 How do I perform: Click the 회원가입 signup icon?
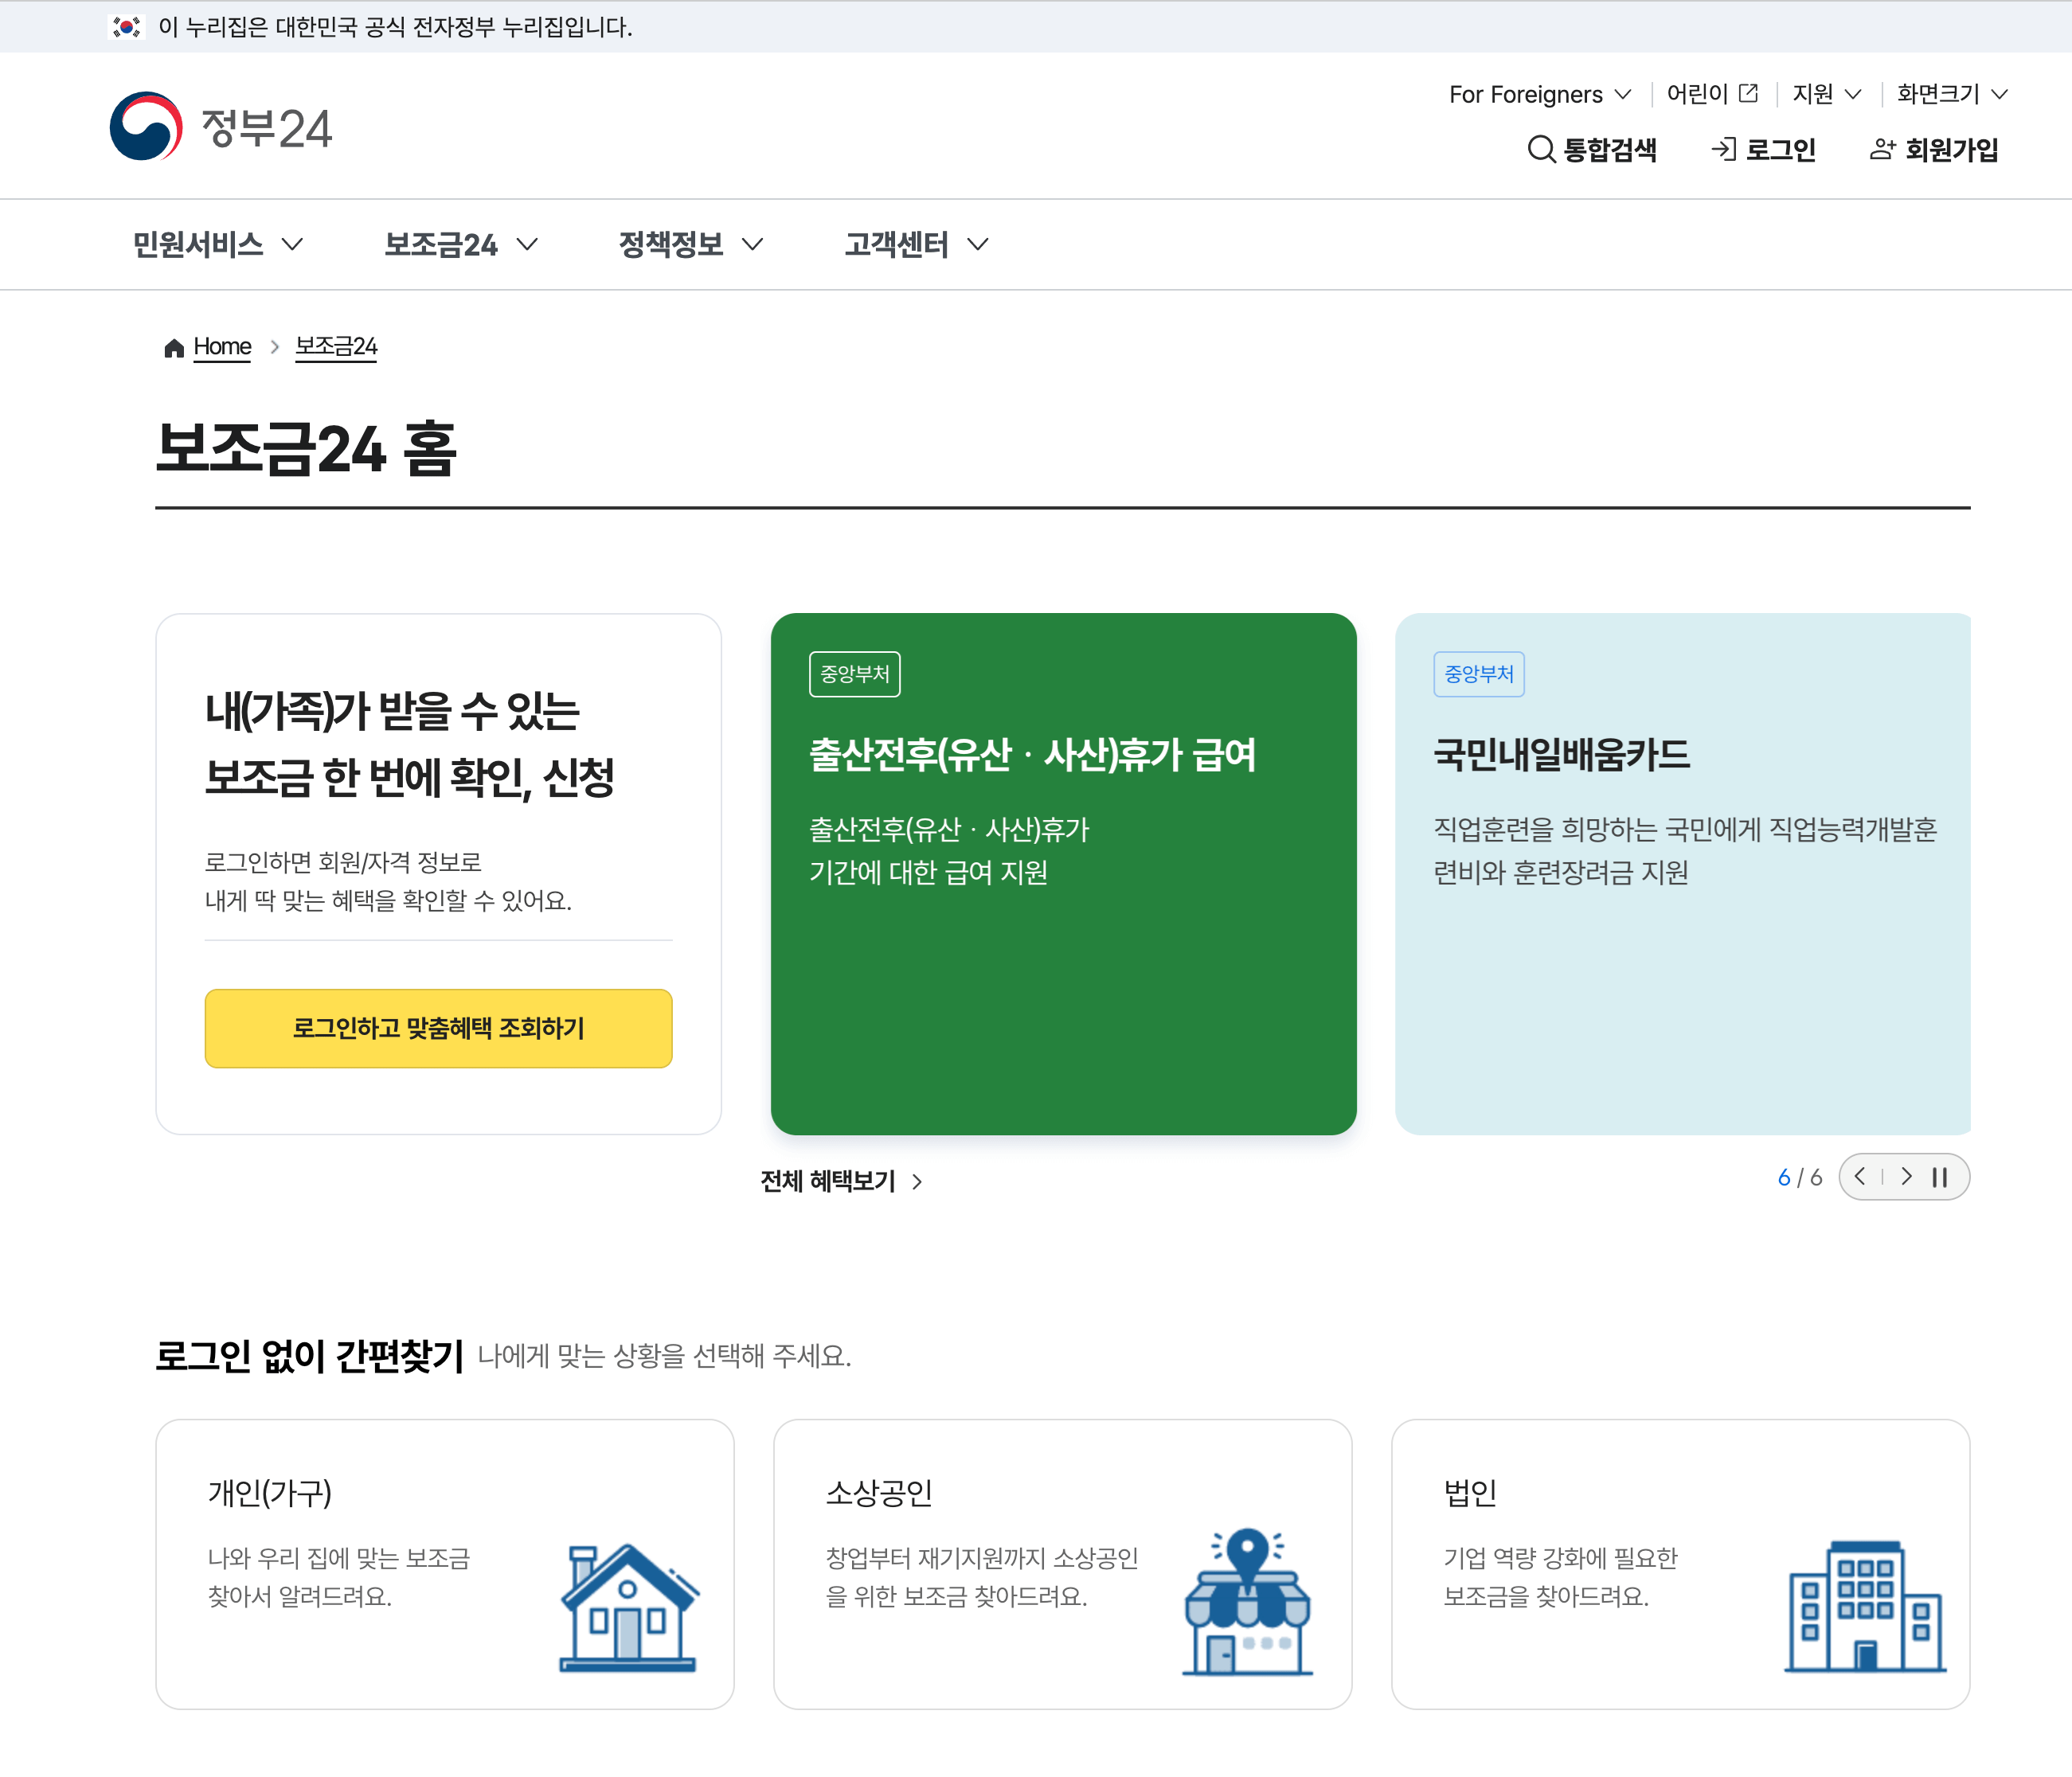1882,148
